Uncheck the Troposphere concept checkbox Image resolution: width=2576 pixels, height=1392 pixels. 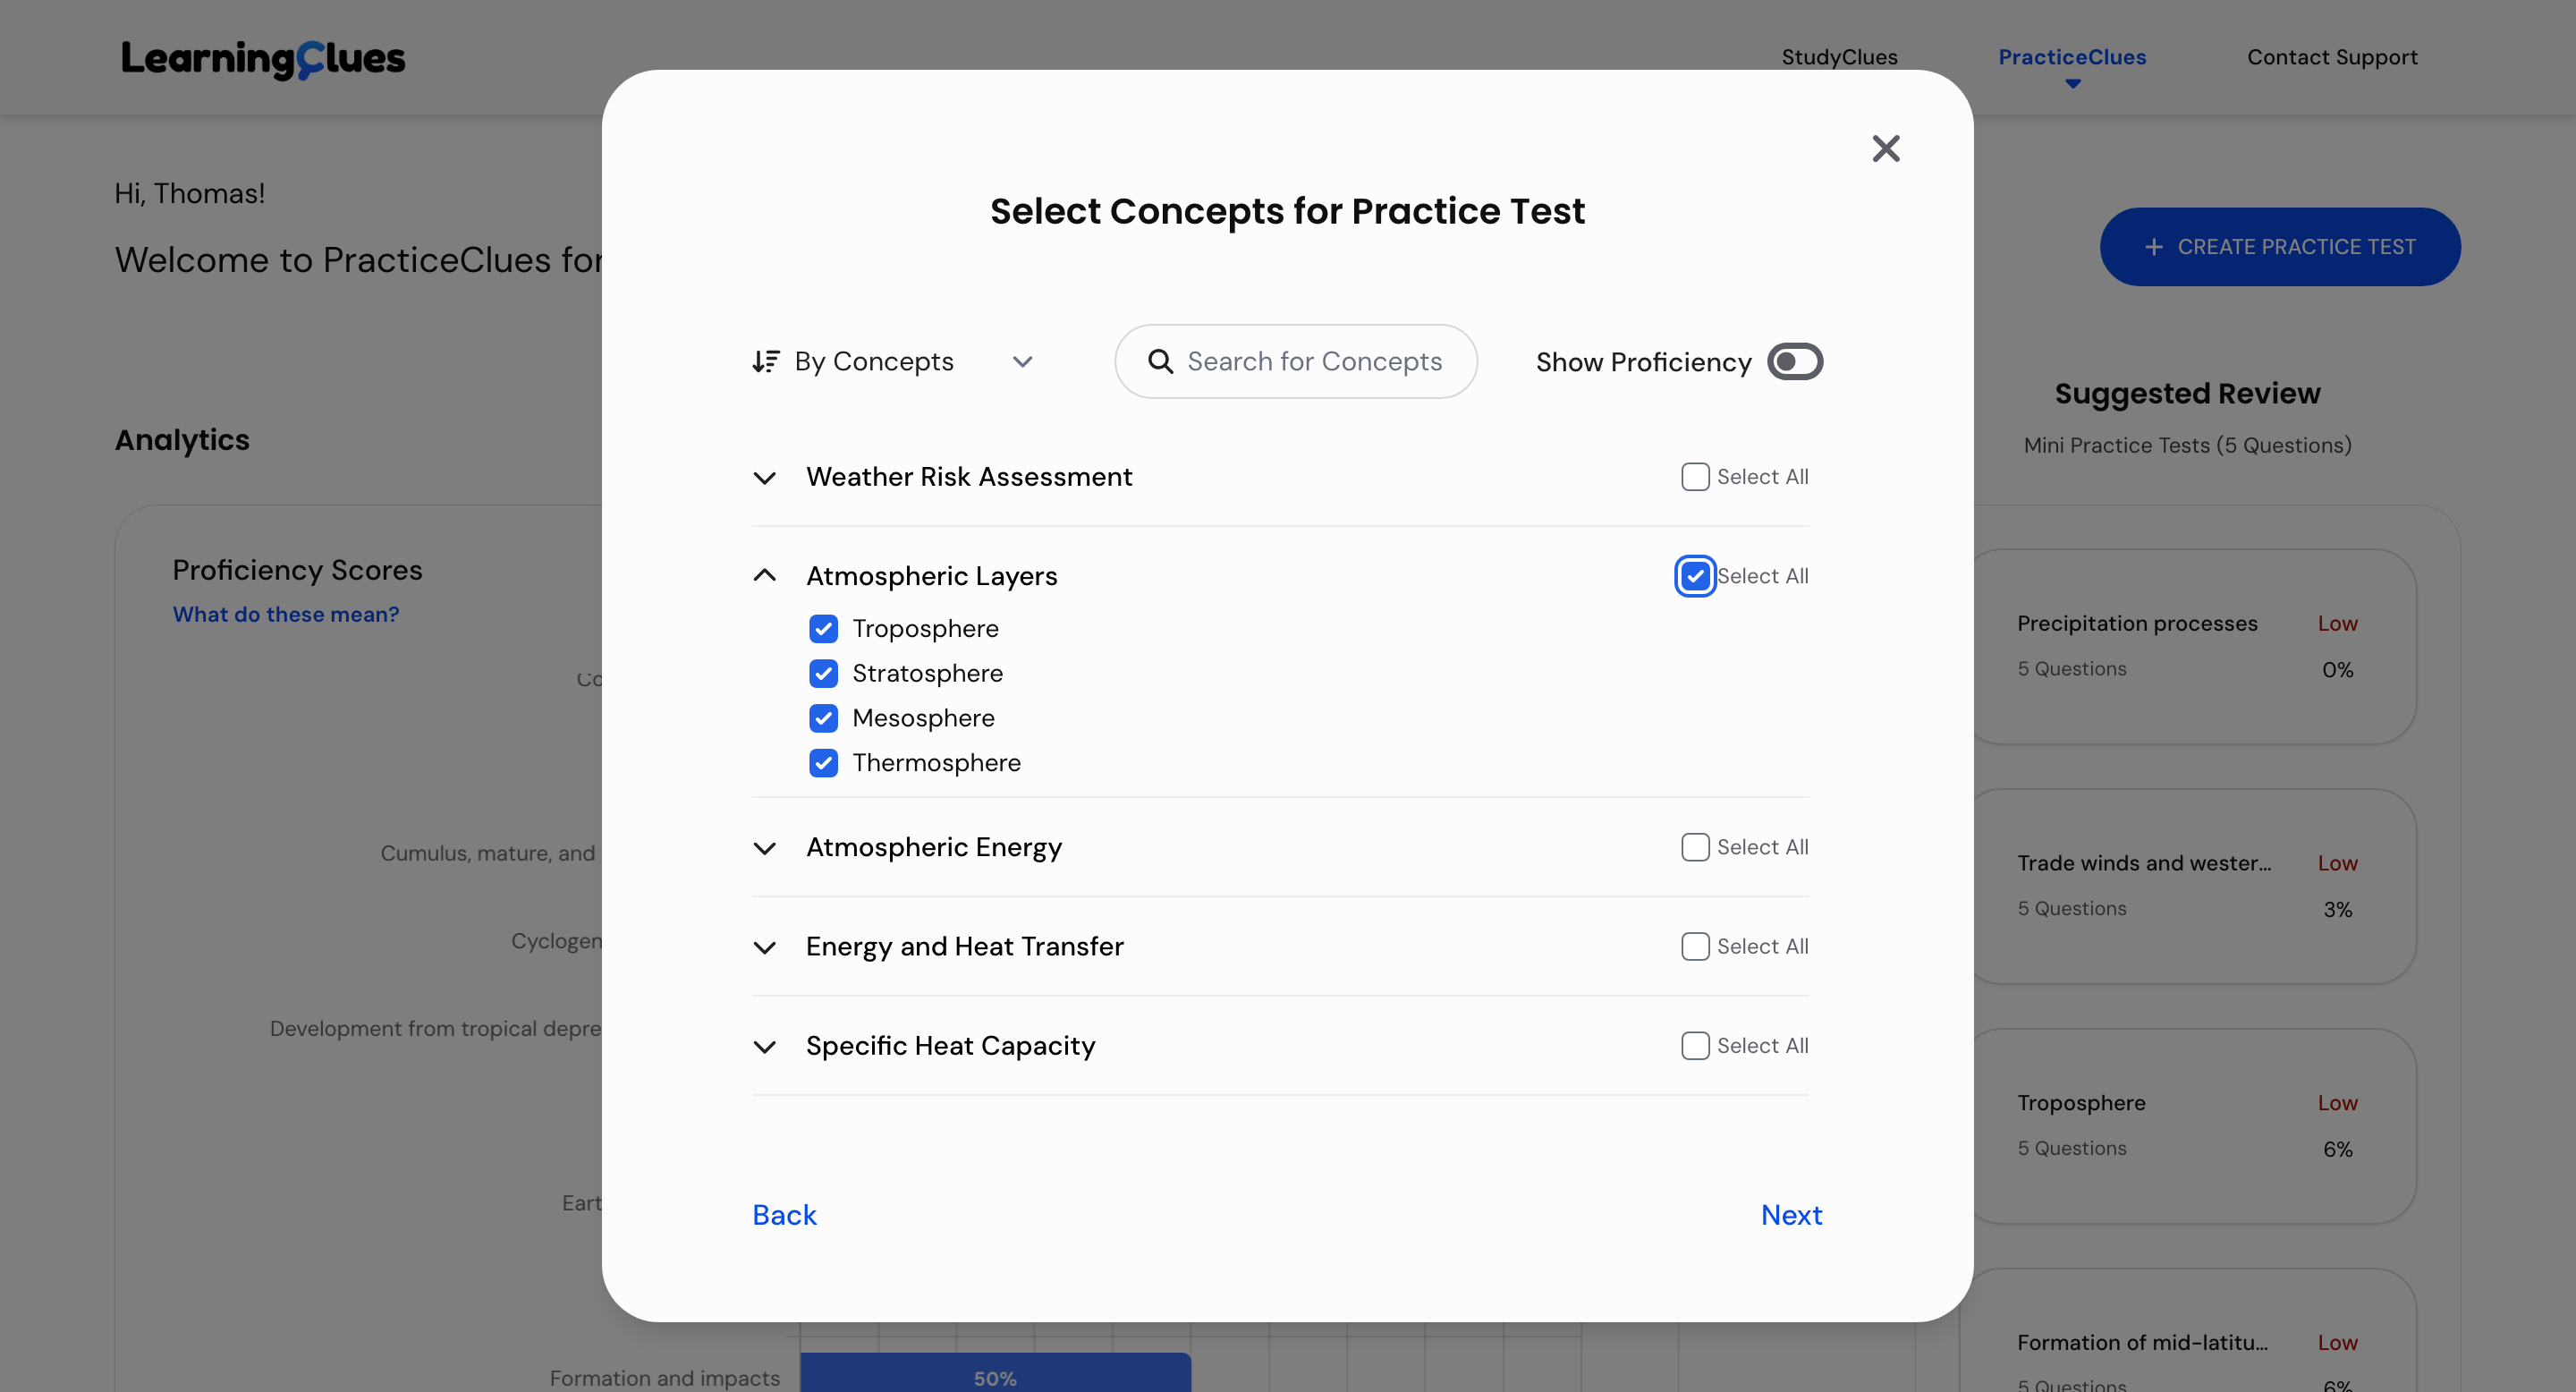coord(823,629)
